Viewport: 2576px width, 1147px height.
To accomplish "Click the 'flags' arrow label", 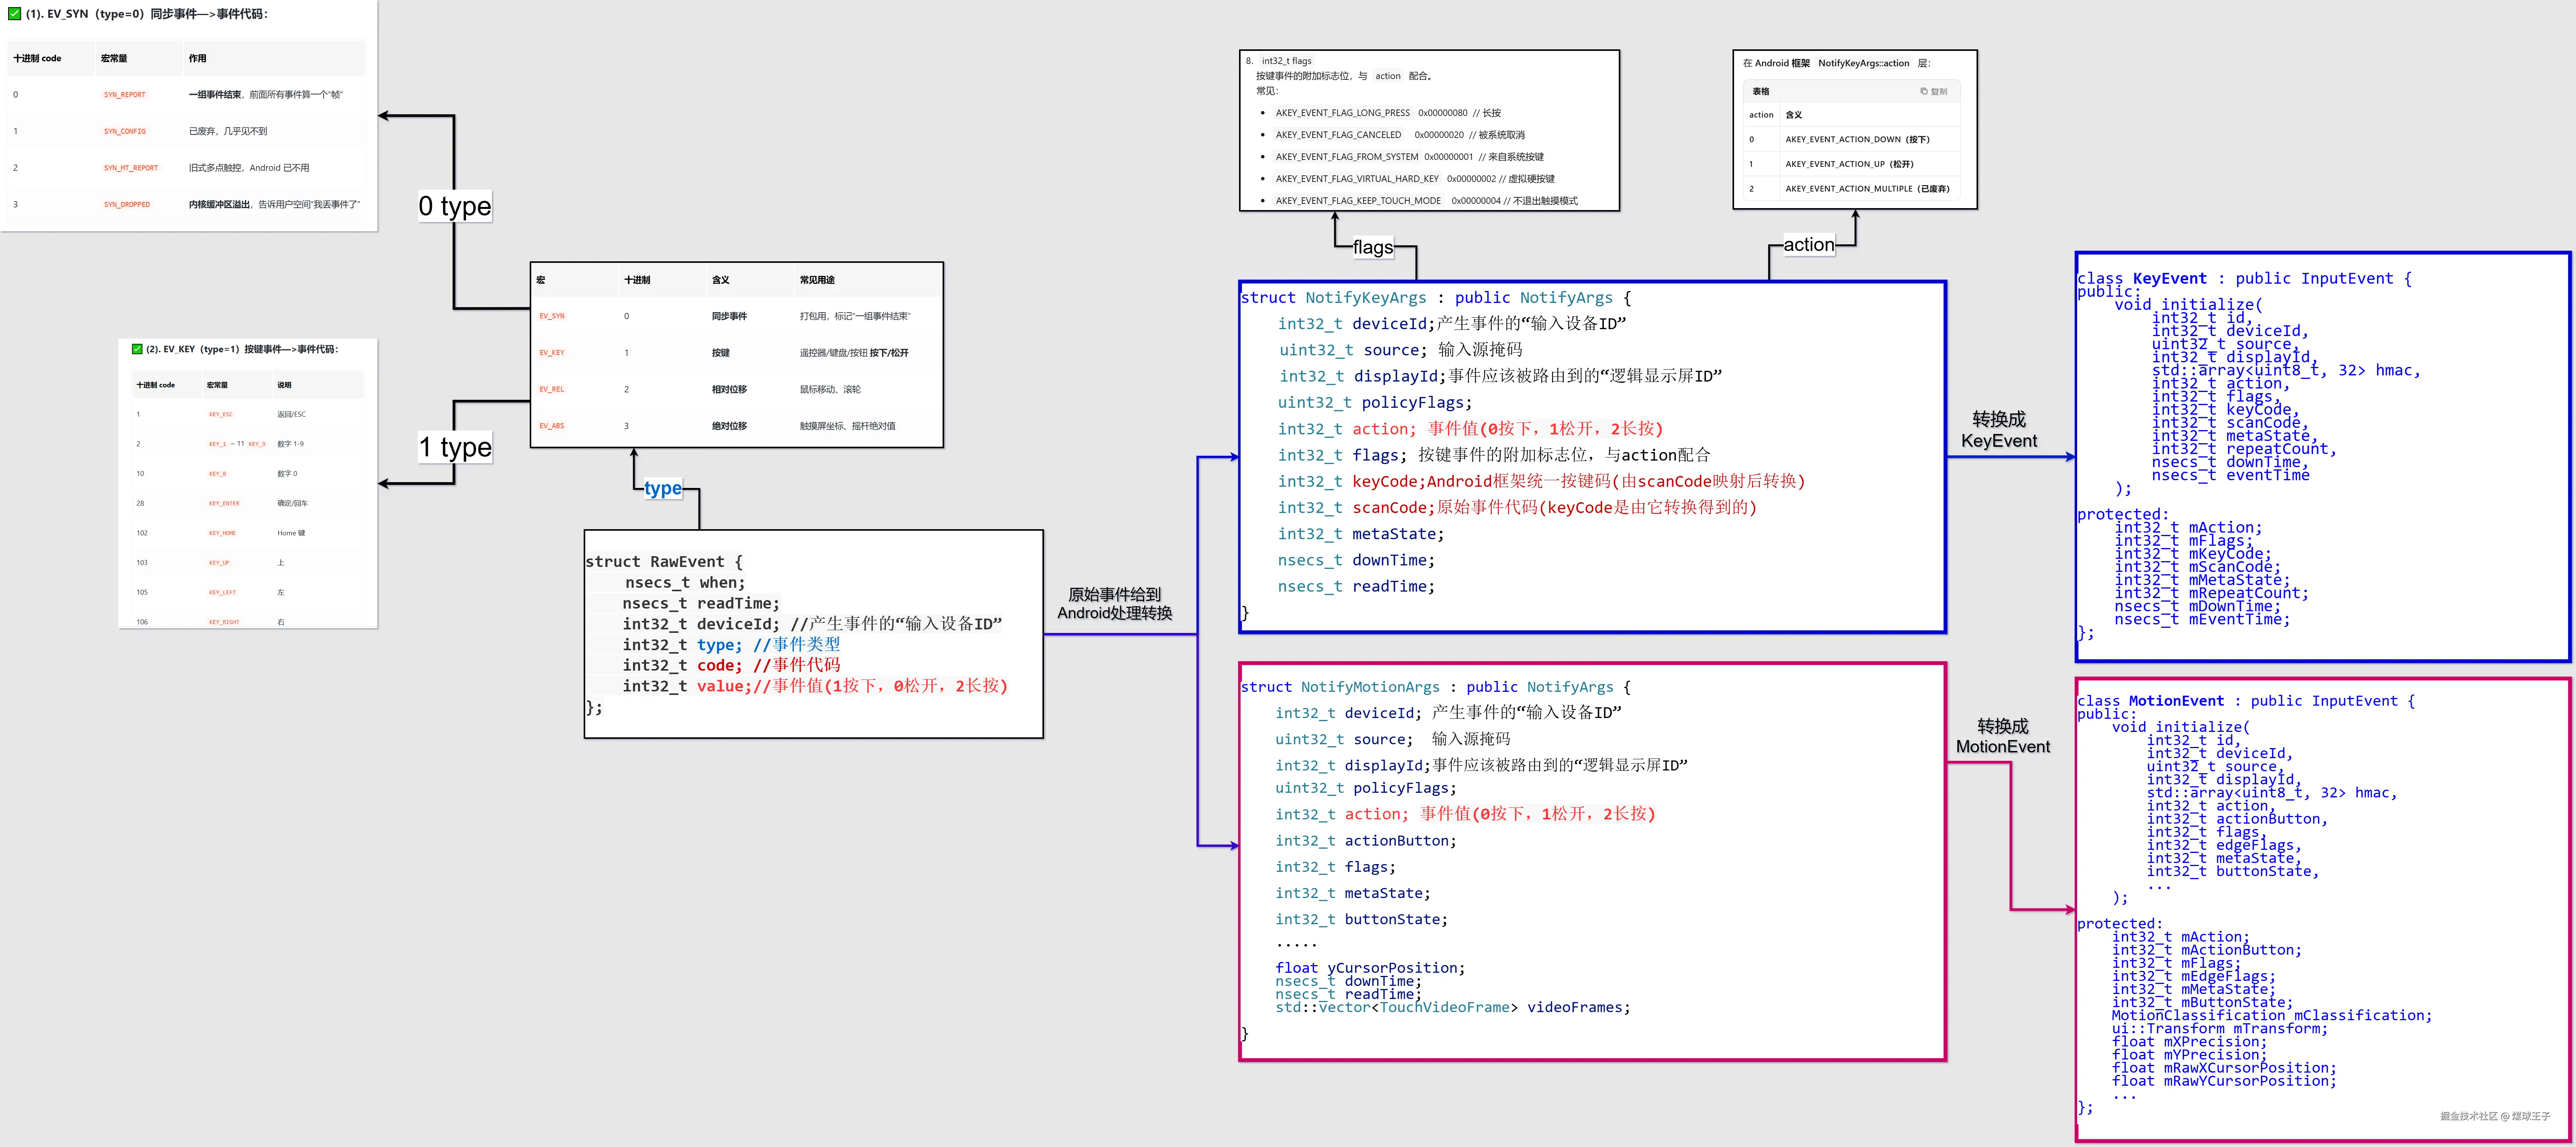I will (x=1372, y=247).
